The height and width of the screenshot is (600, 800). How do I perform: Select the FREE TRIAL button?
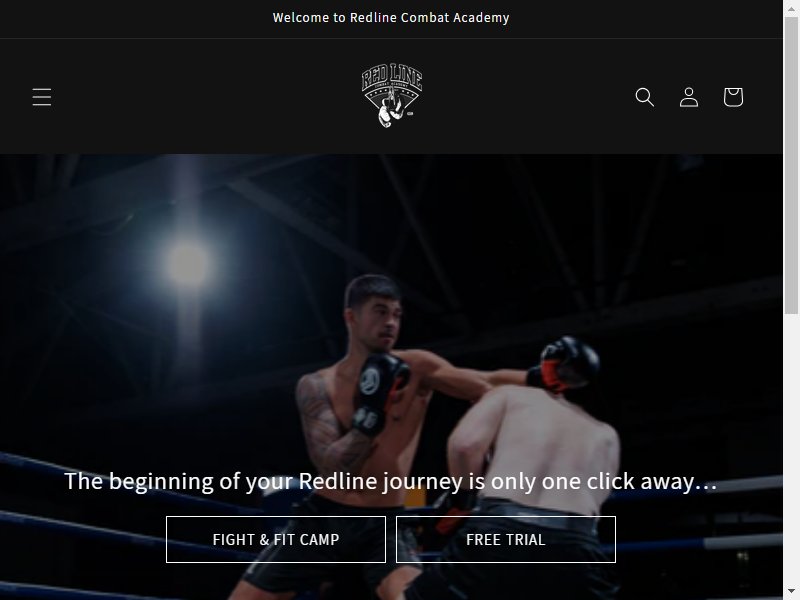(x=506, y=539)
